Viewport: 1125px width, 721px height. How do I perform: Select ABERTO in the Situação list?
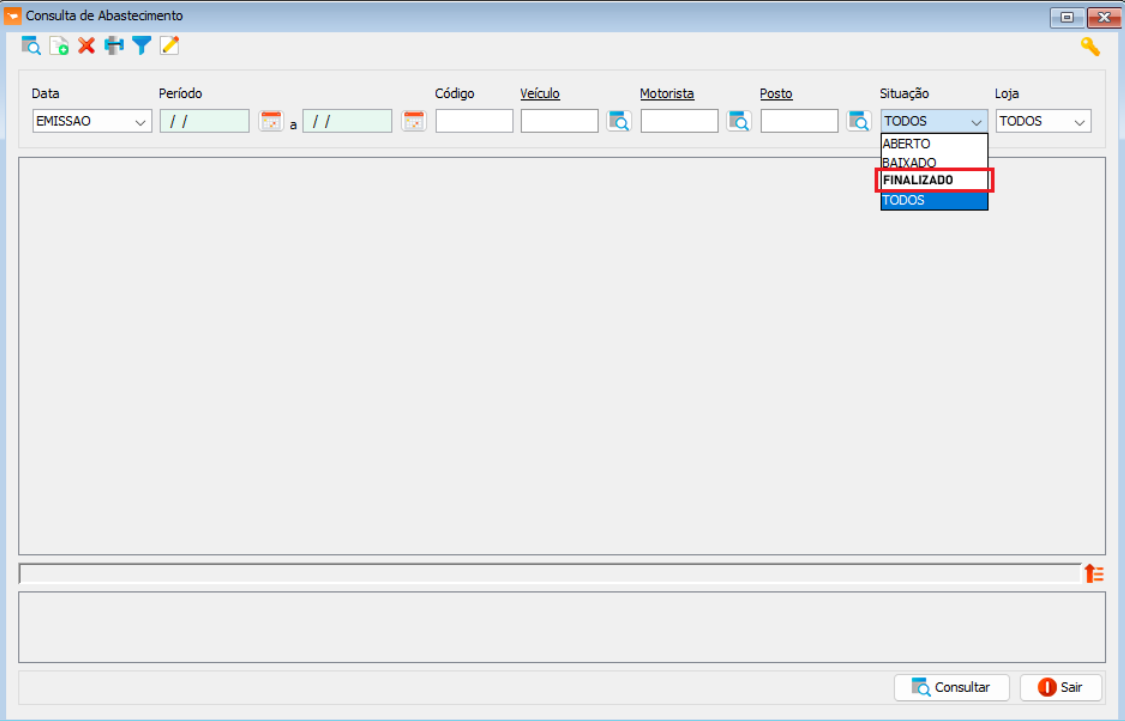click(x=933, y=144)
